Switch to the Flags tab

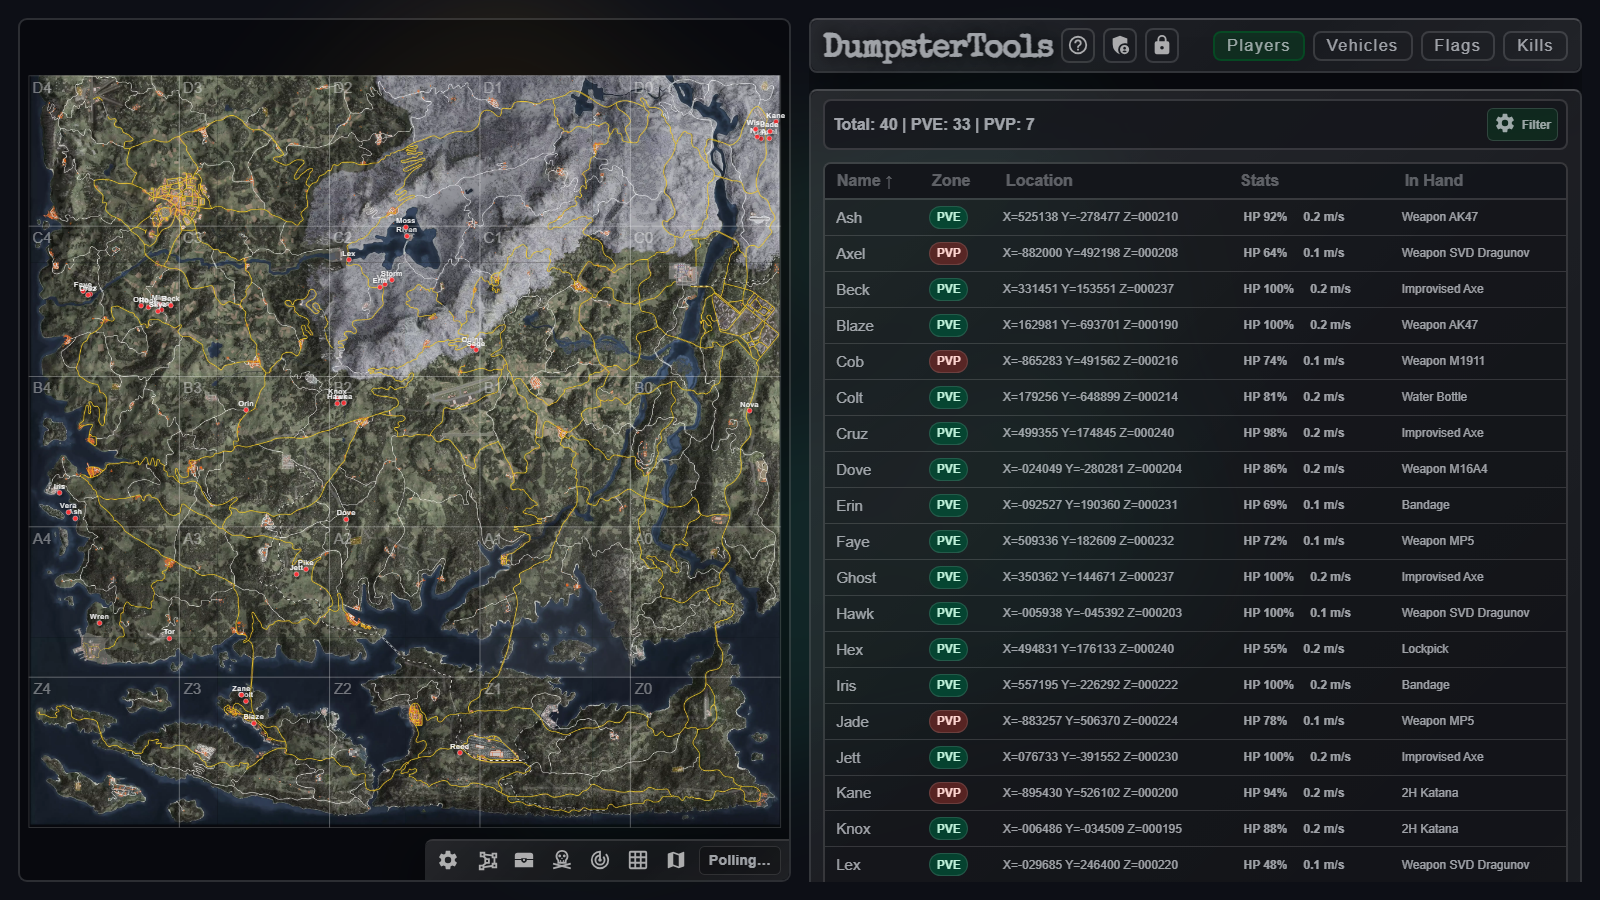pyautogui.click(x=1457, y=45)
